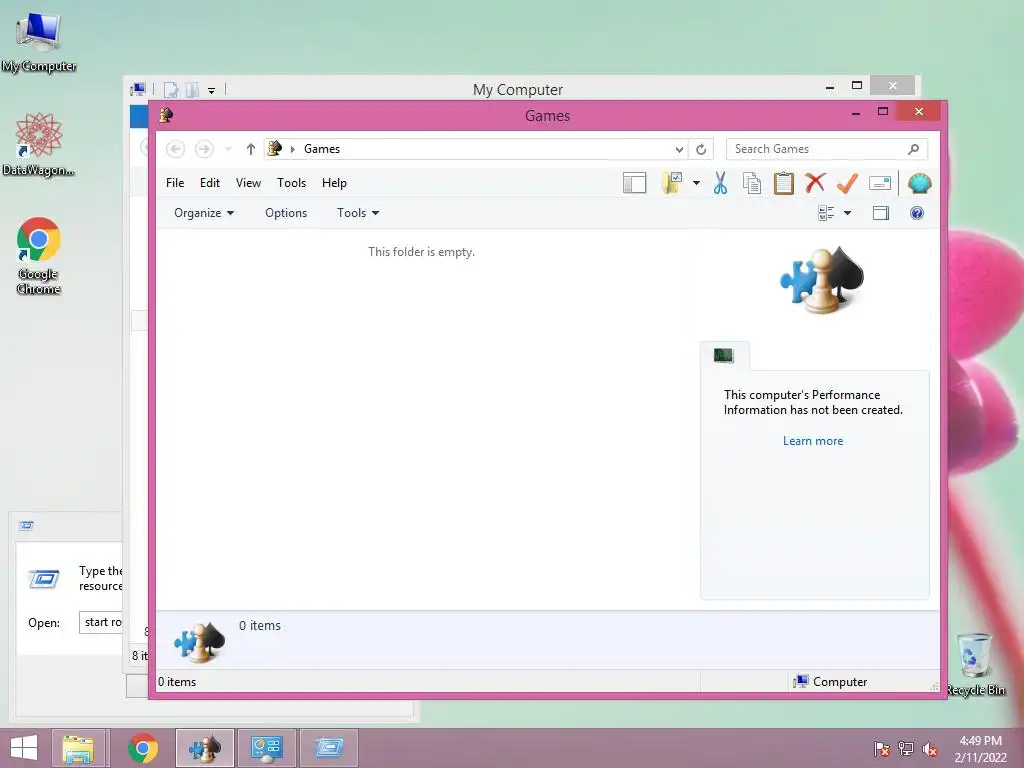Screen dimensions: 1024x768
Task: Switch to the Run dialog taskbar item
Action: (x=328, y=748)
